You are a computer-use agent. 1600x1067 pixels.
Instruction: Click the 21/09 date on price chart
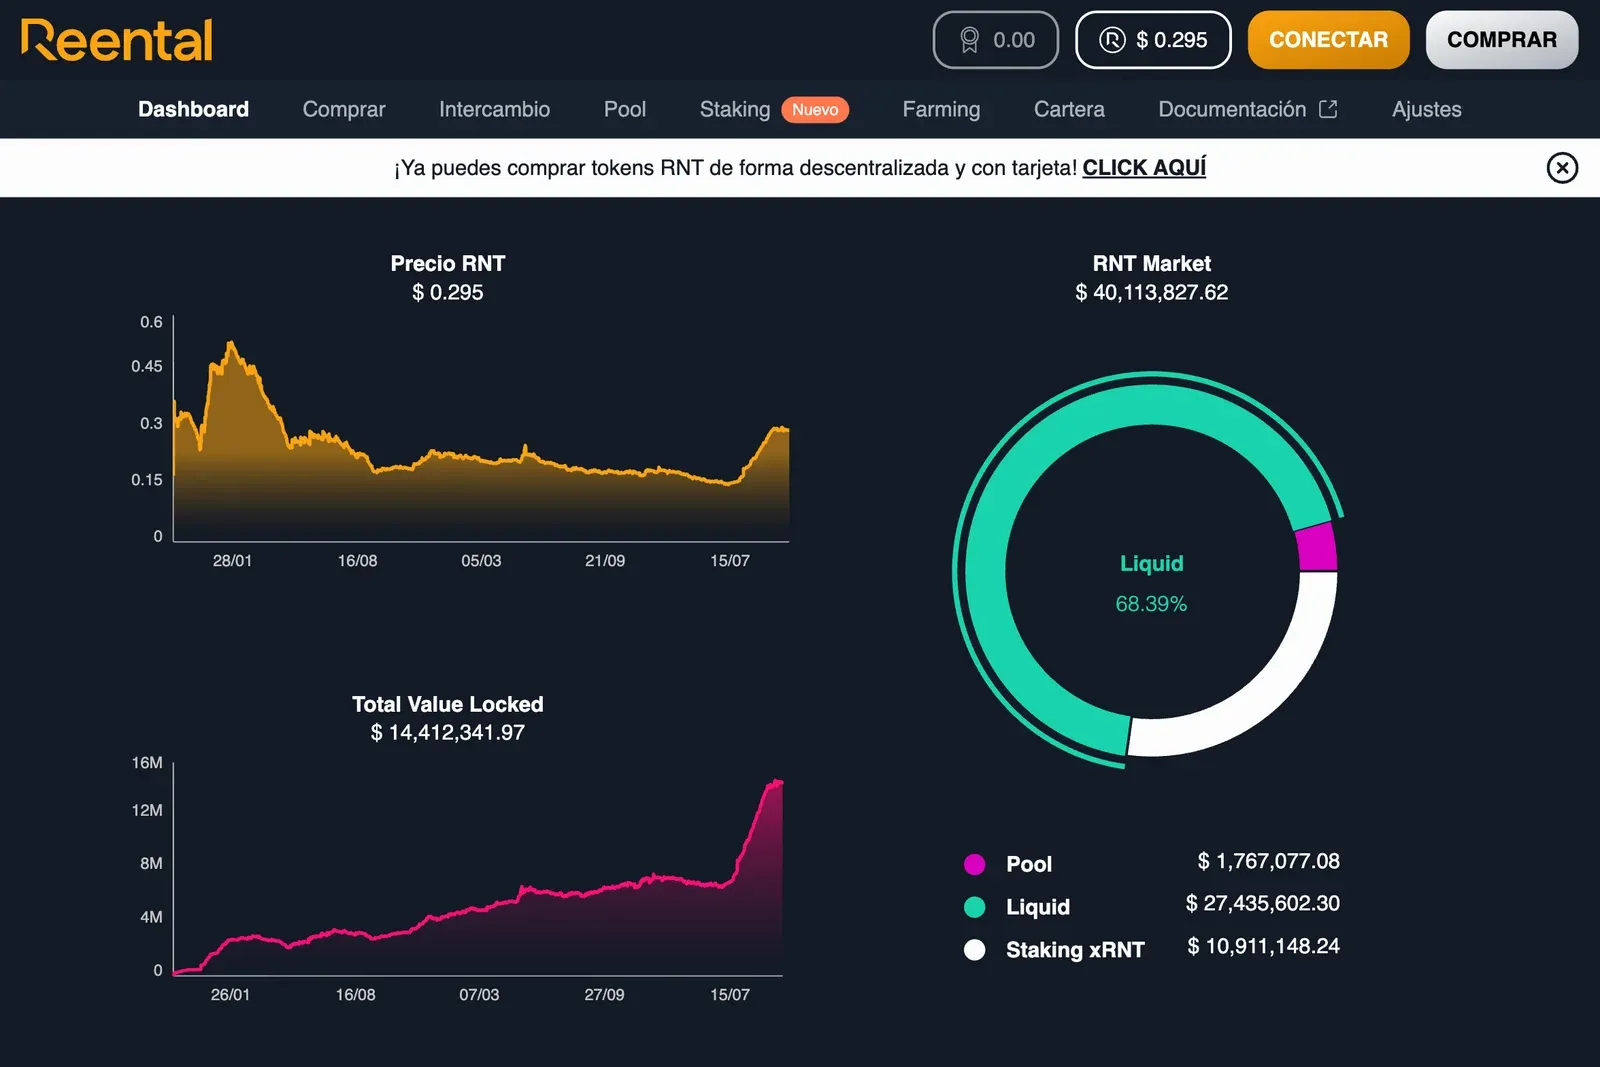coord(605,561)
